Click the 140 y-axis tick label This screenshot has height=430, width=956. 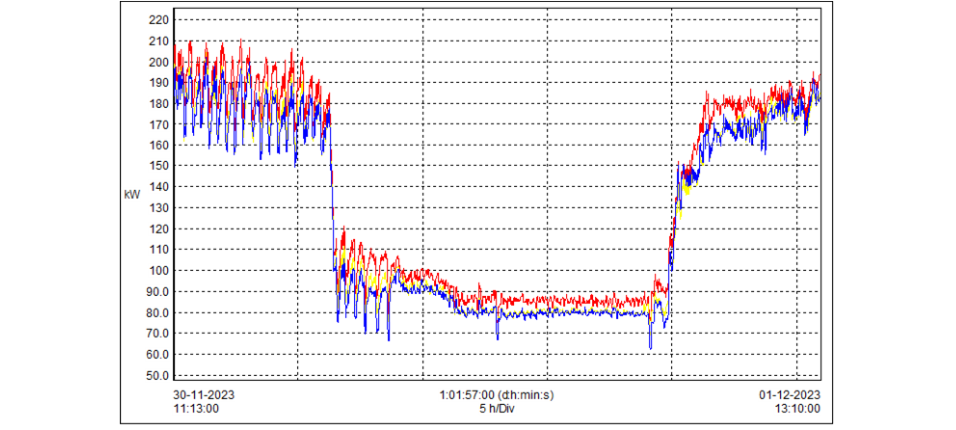coord(157,187)
